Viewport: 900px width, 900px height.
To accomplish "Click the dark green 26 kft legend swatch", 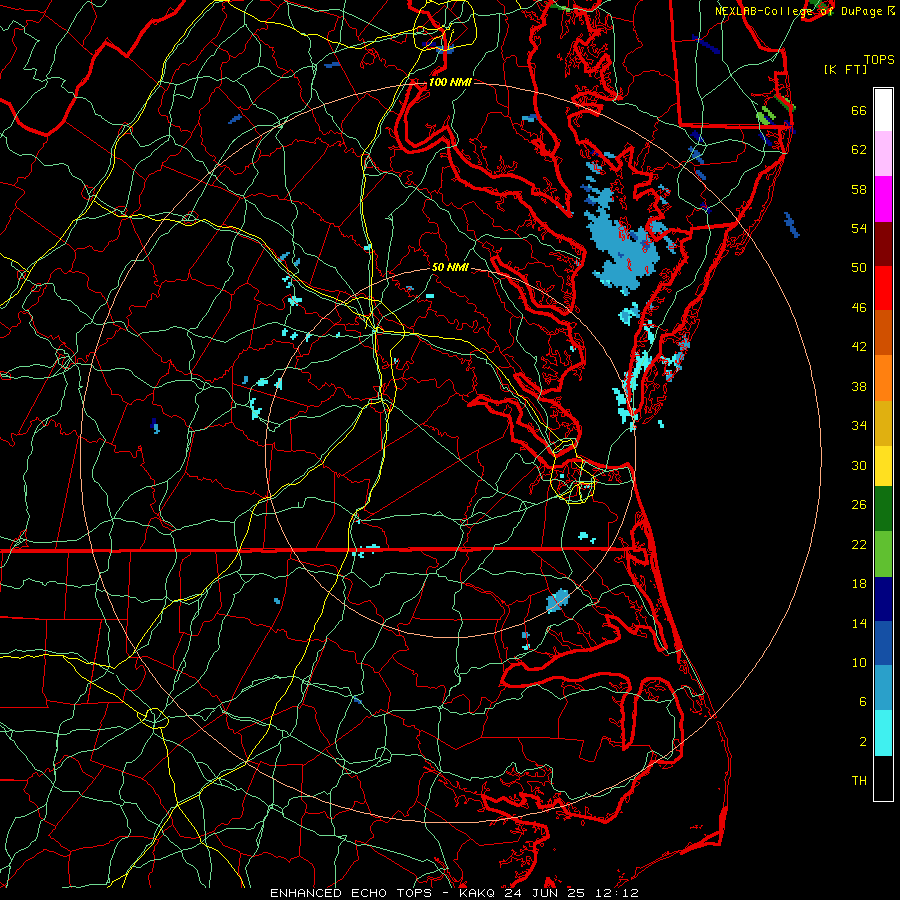I will tap(883, 509).
